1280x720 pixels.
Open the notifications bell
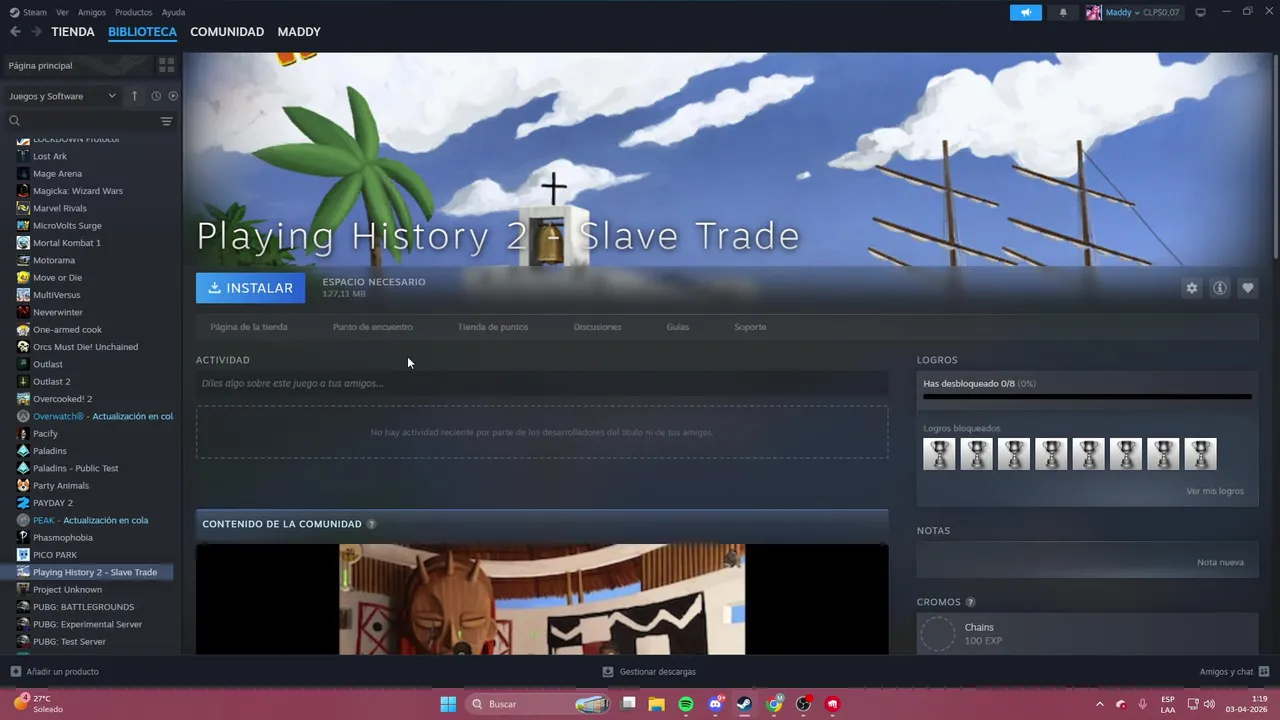(x=1063, y=12)
